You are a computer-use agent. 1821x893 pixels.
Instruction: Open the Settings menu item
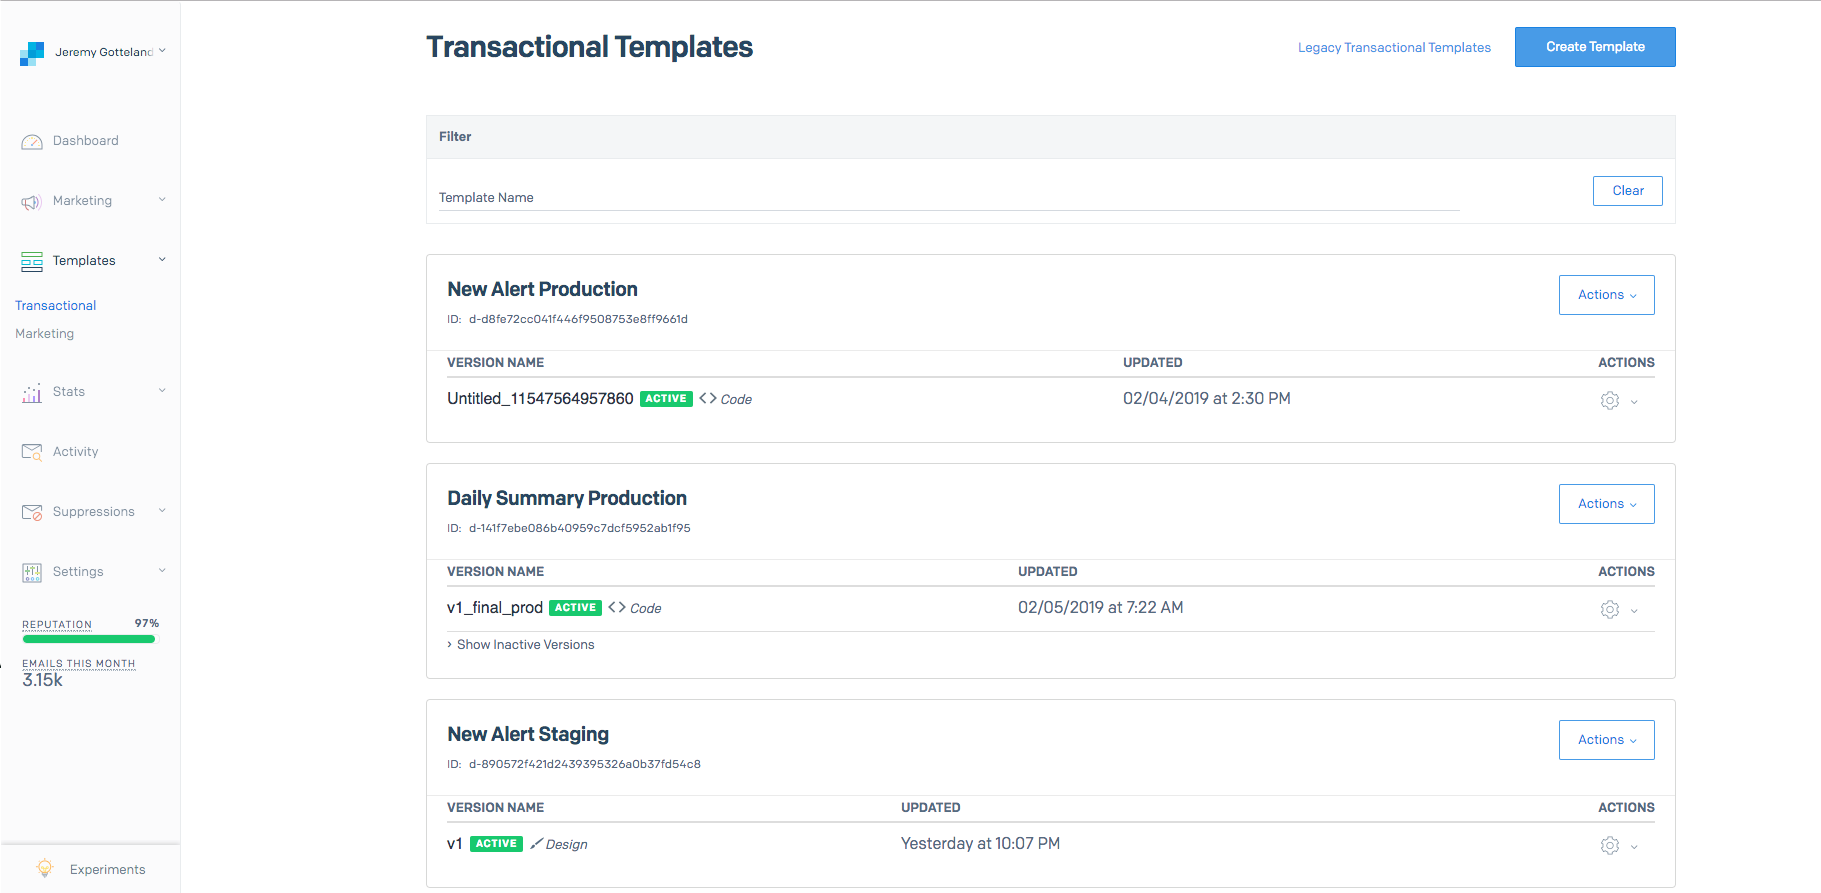[x=78, y=572]
